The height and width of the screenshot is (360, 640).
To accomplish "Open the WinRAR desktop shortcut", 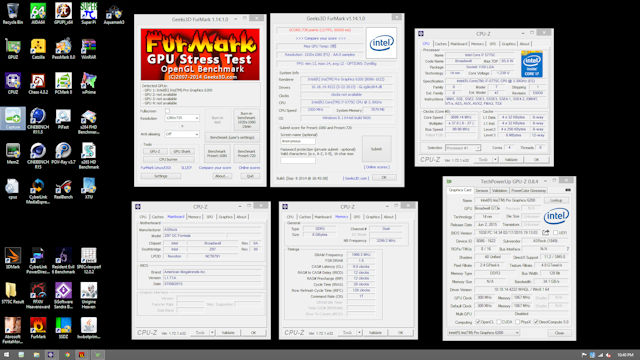I will point(89,49).
